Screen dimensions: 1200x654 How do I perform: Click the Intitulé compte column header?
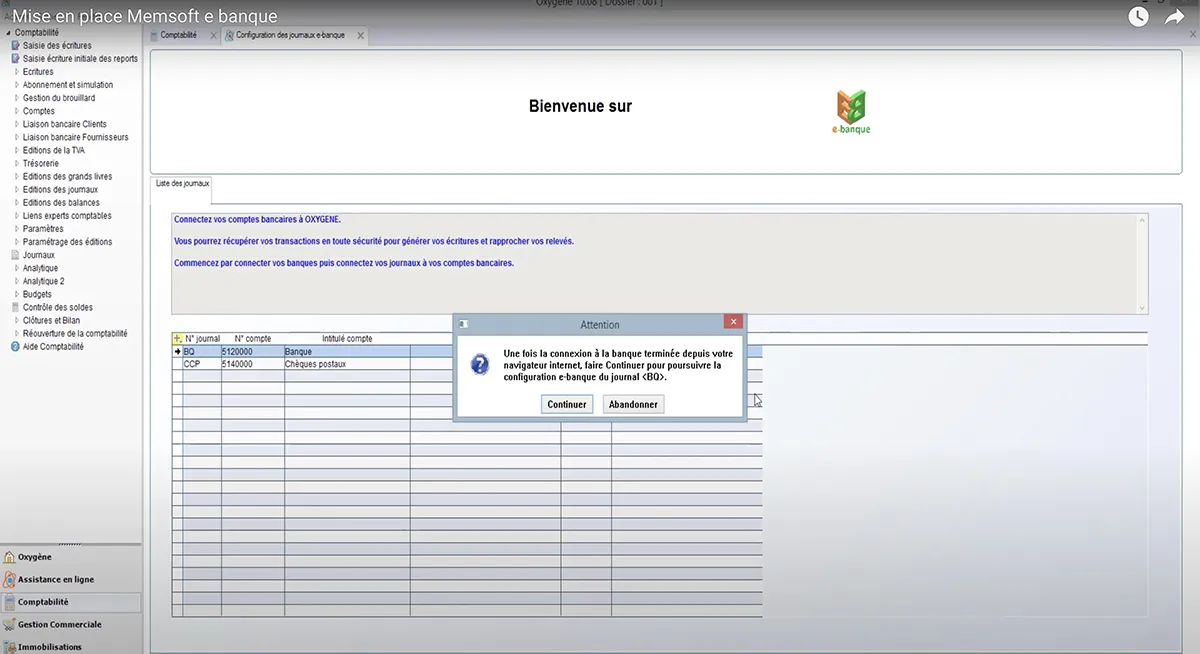(x=347, y=339)
